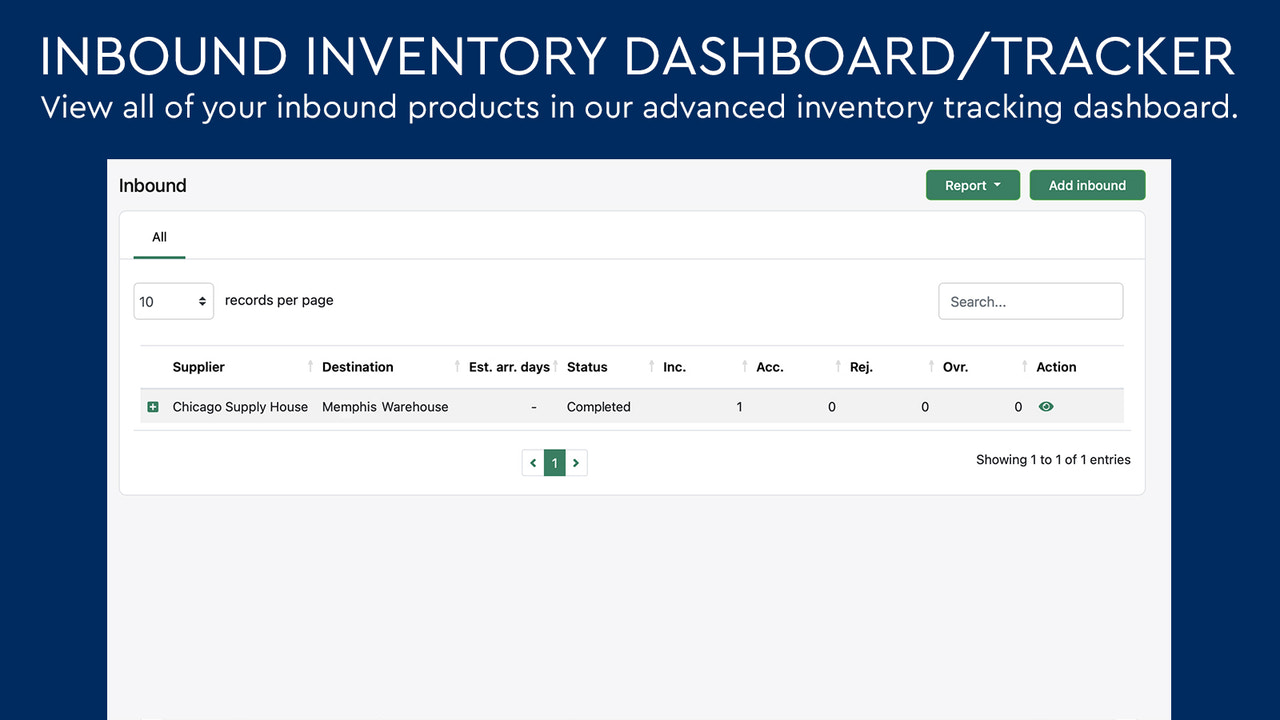This screenshot has height=720, width=1280.
Task: Switch to the All tab
Action: (158, 237)
